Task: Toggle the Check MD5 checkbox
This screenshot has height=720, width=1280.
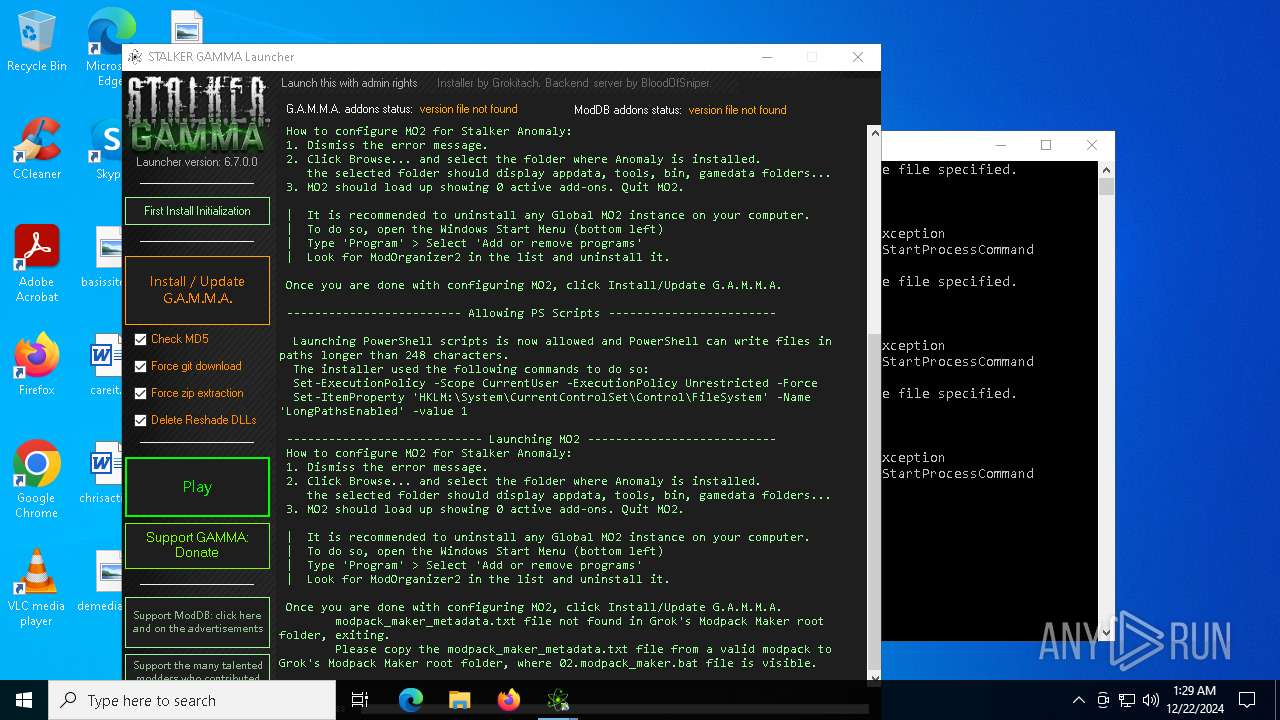Action: (x=140, y=340)
